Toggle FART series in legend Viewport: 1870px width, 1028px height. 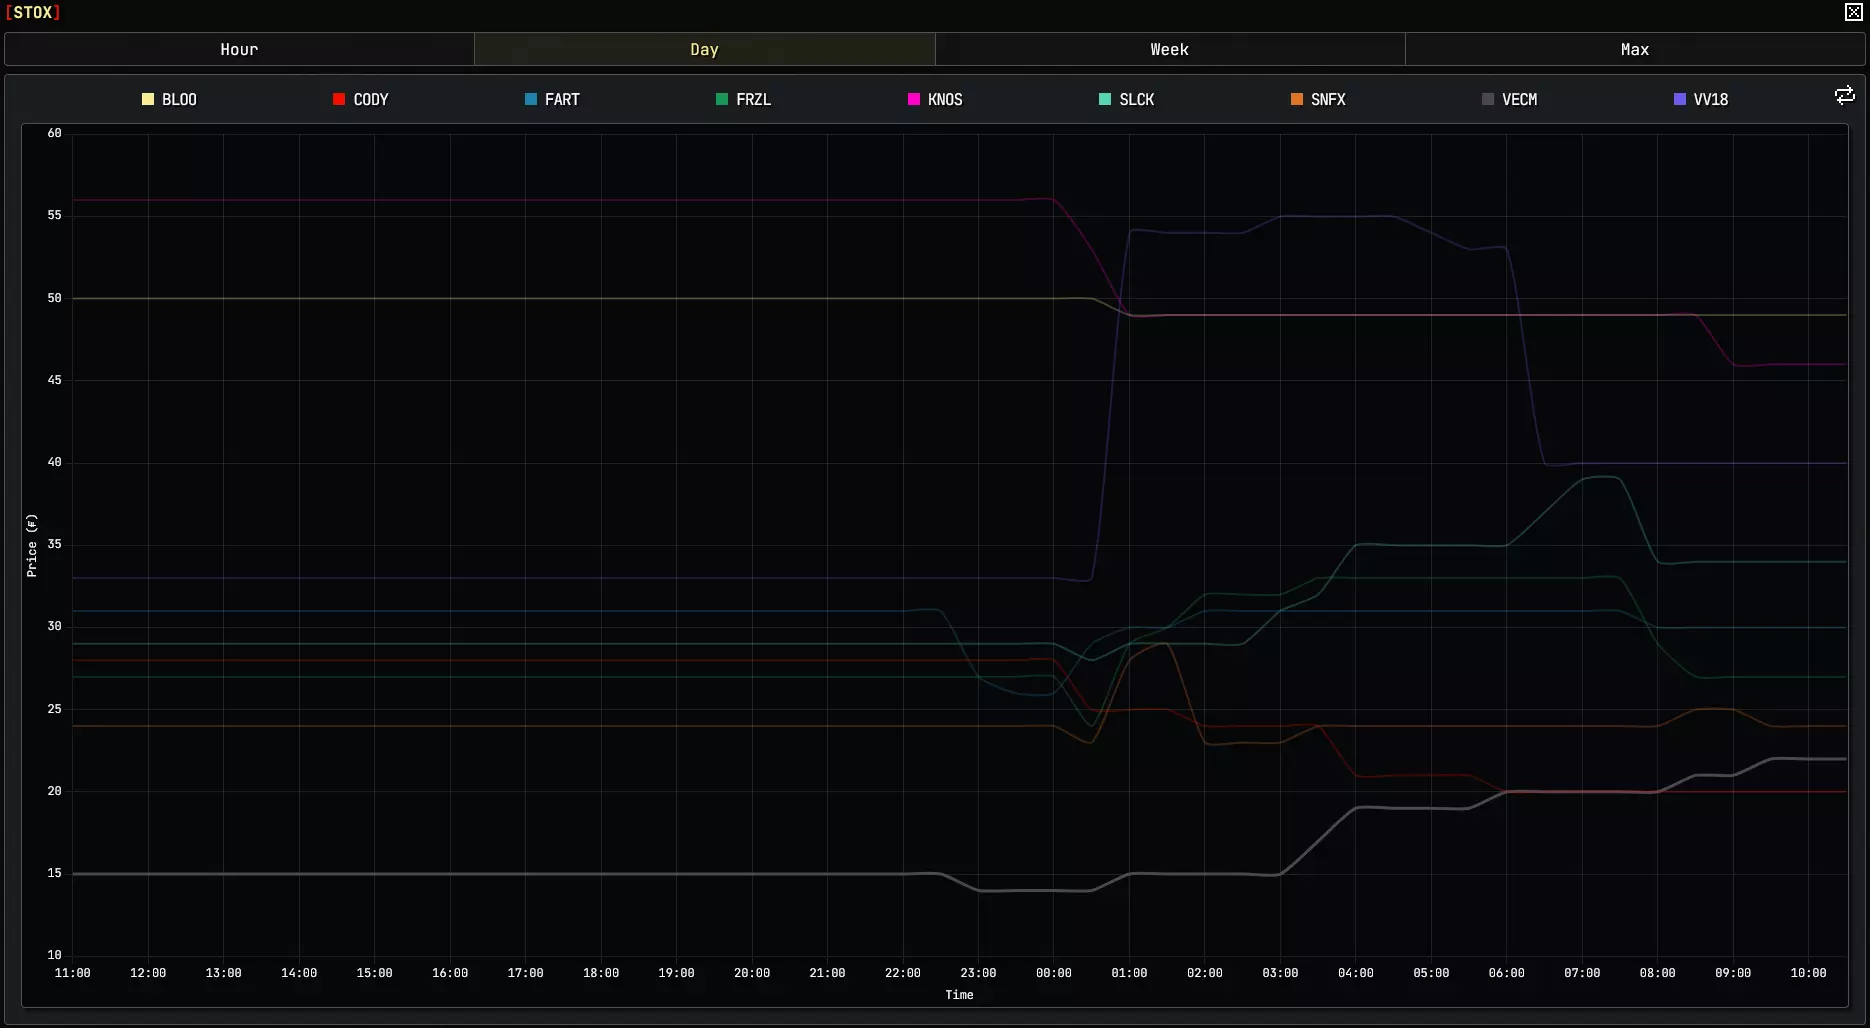point(552,99)
